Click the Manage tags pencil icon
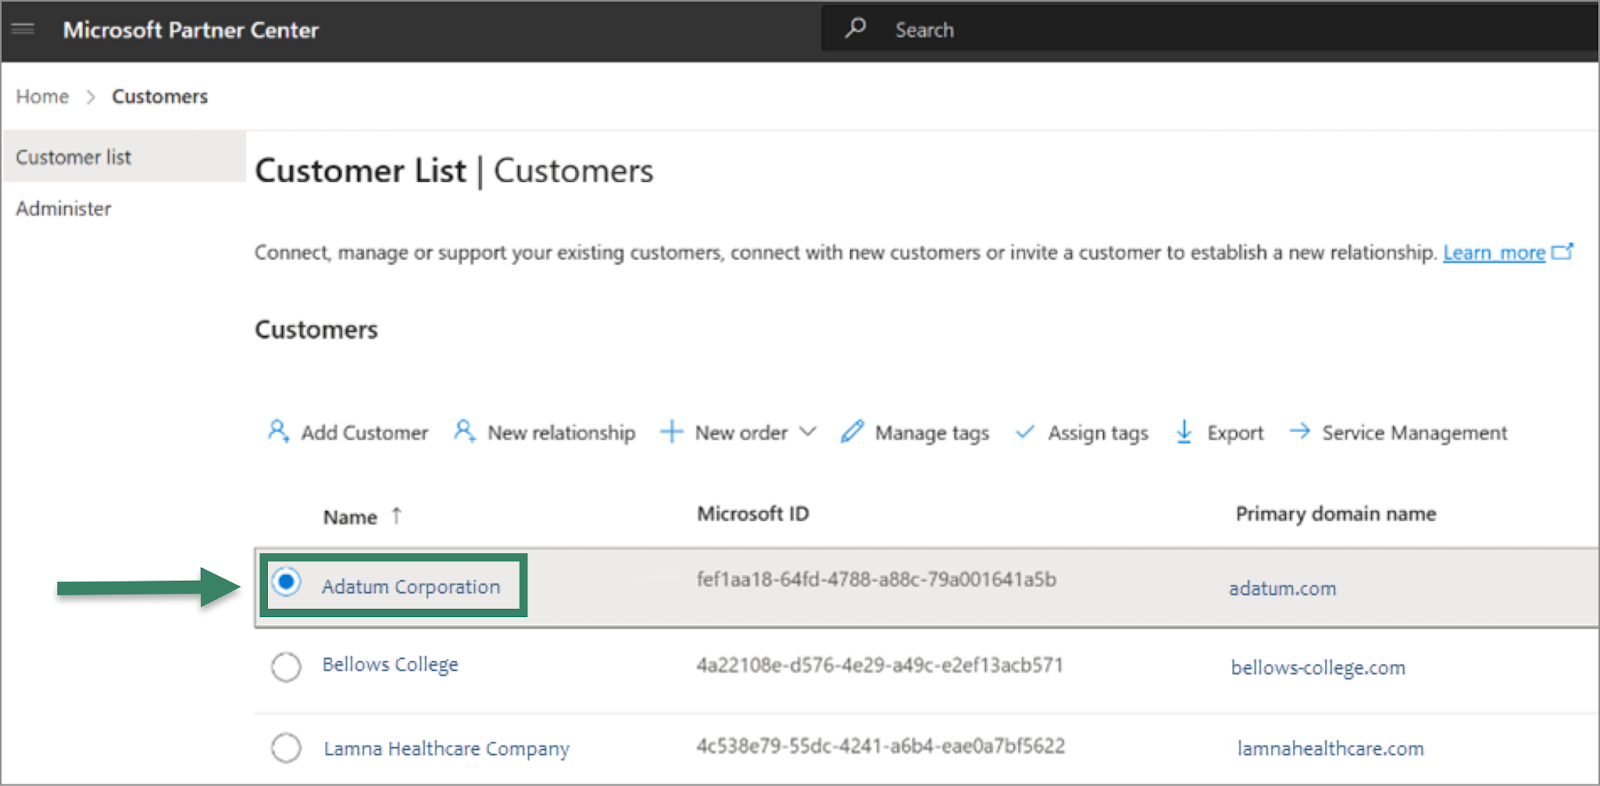The width and height of the screenshot is (1600, 786). pyautogui.click(x=852, y=431)
